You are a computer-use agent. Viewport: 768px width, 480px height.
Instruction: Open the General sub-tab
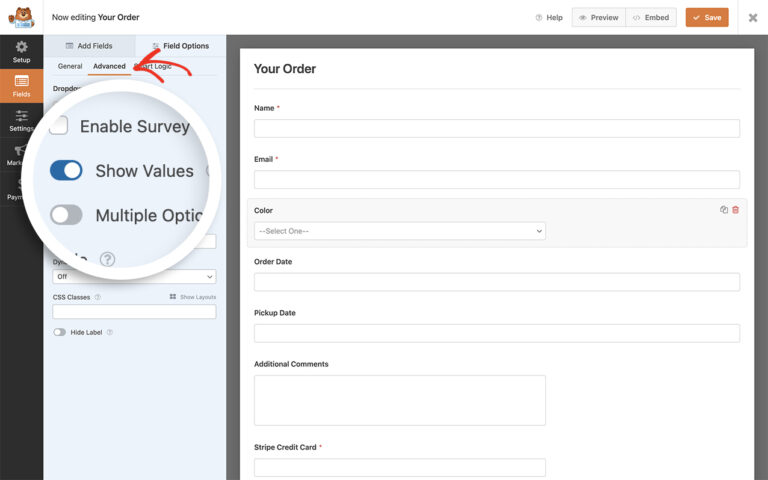70,66
